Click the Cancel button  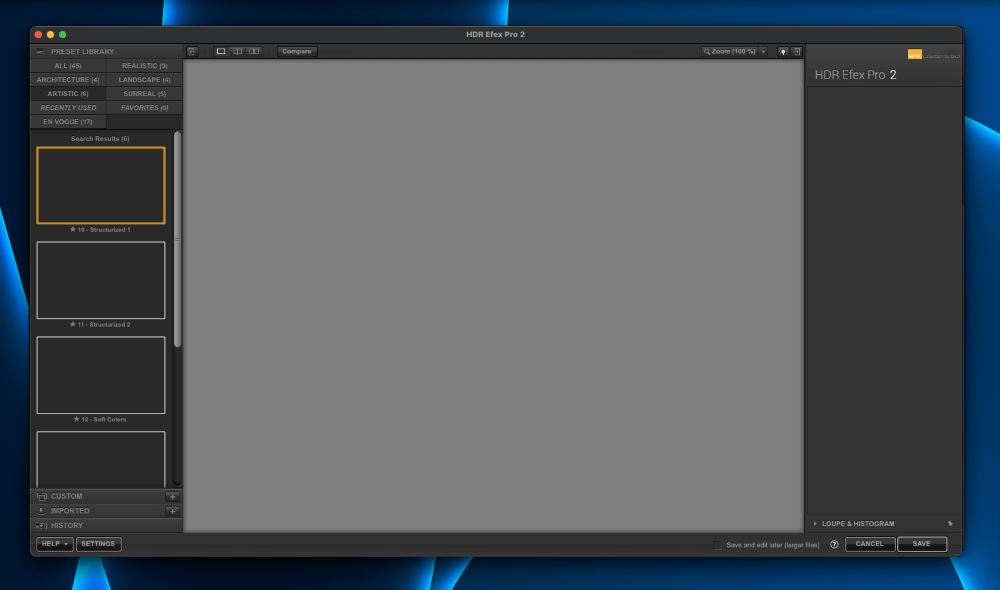tap(870, 544)
